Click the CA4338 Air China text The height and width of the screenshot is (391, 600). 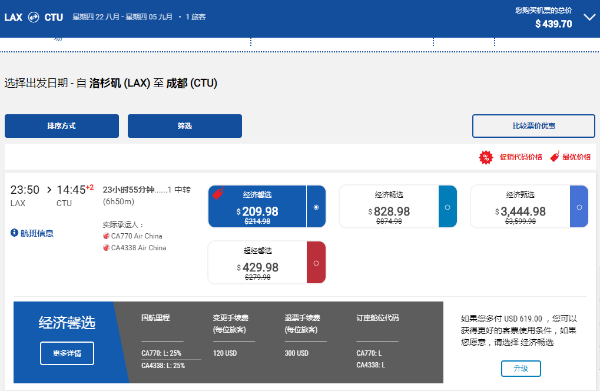point(139,248)
